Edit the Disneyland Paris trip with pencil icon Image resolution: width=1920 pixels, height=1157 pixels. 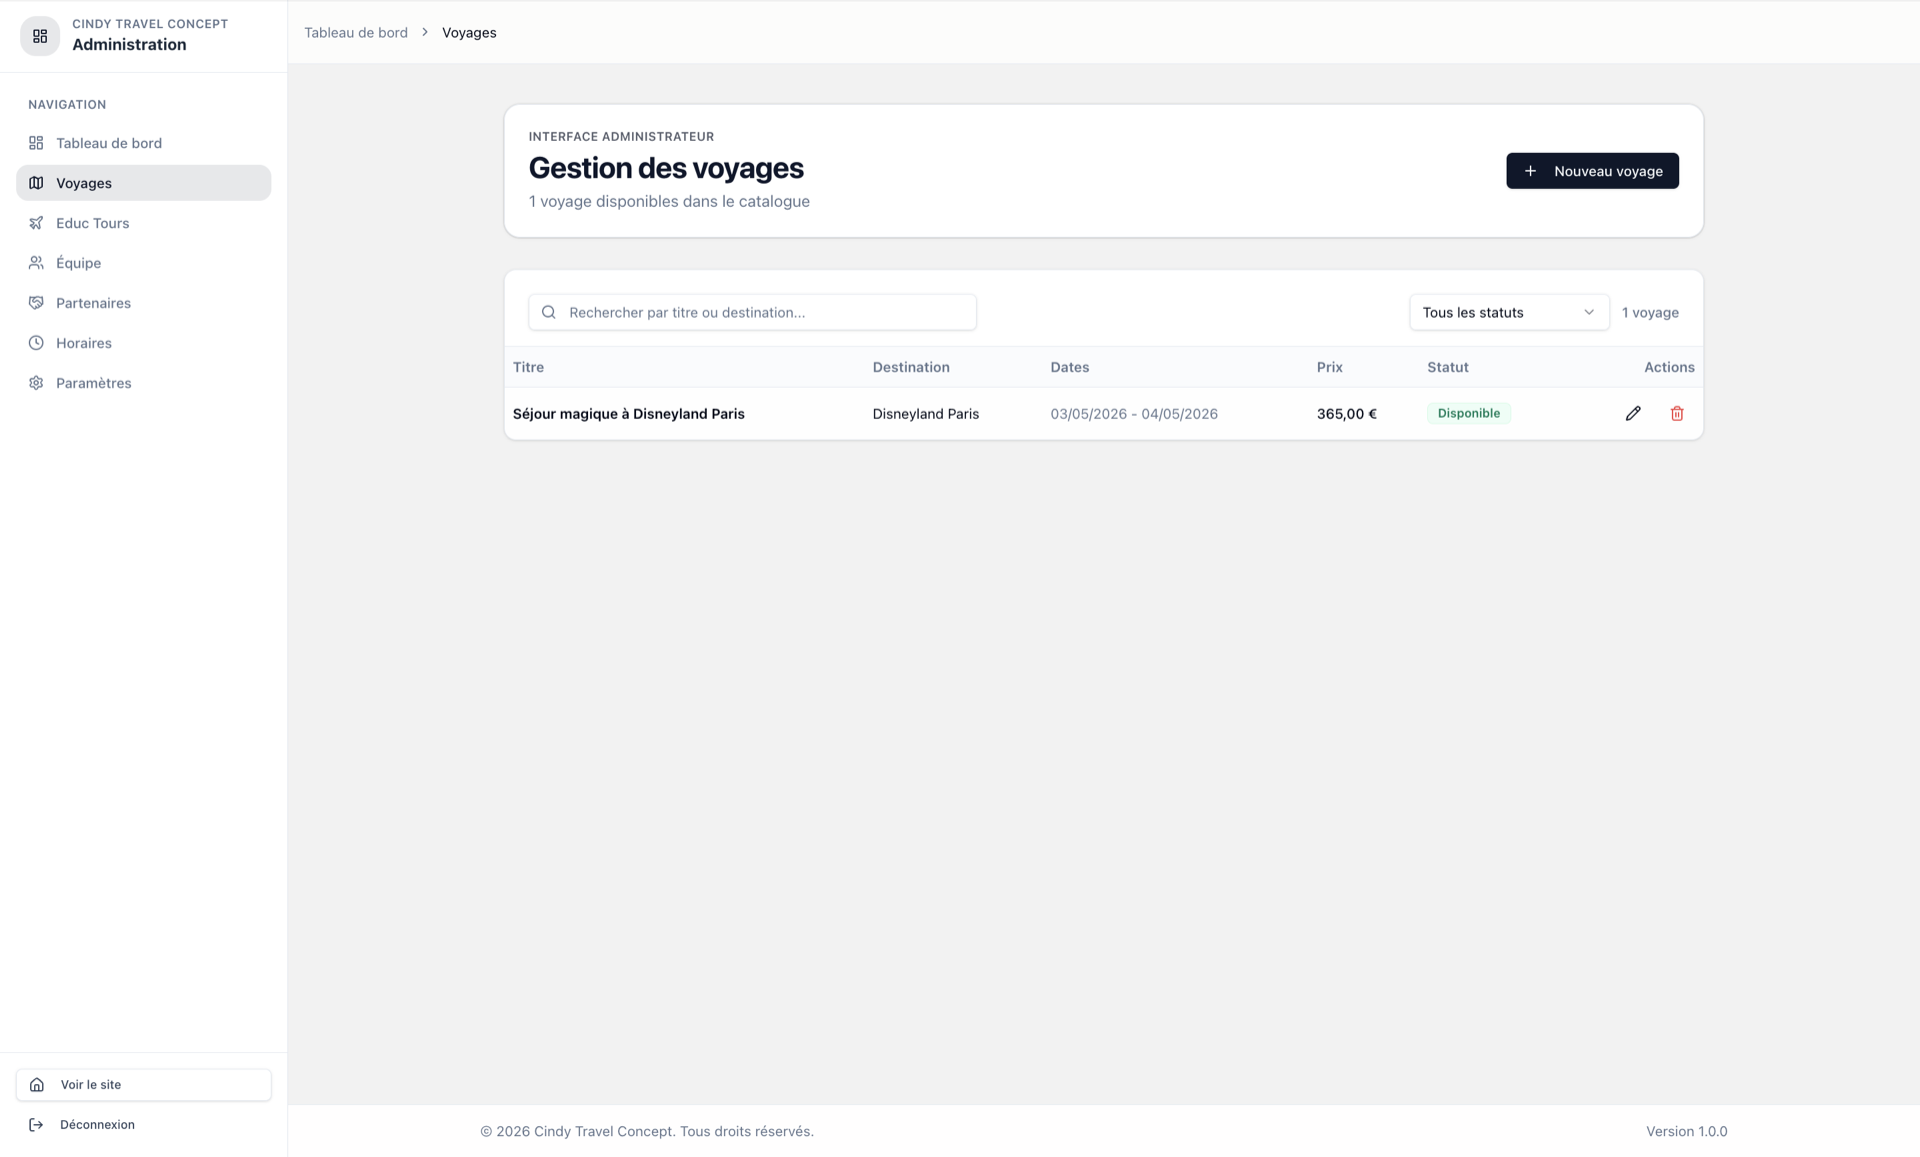click(x=1633, y=413)
